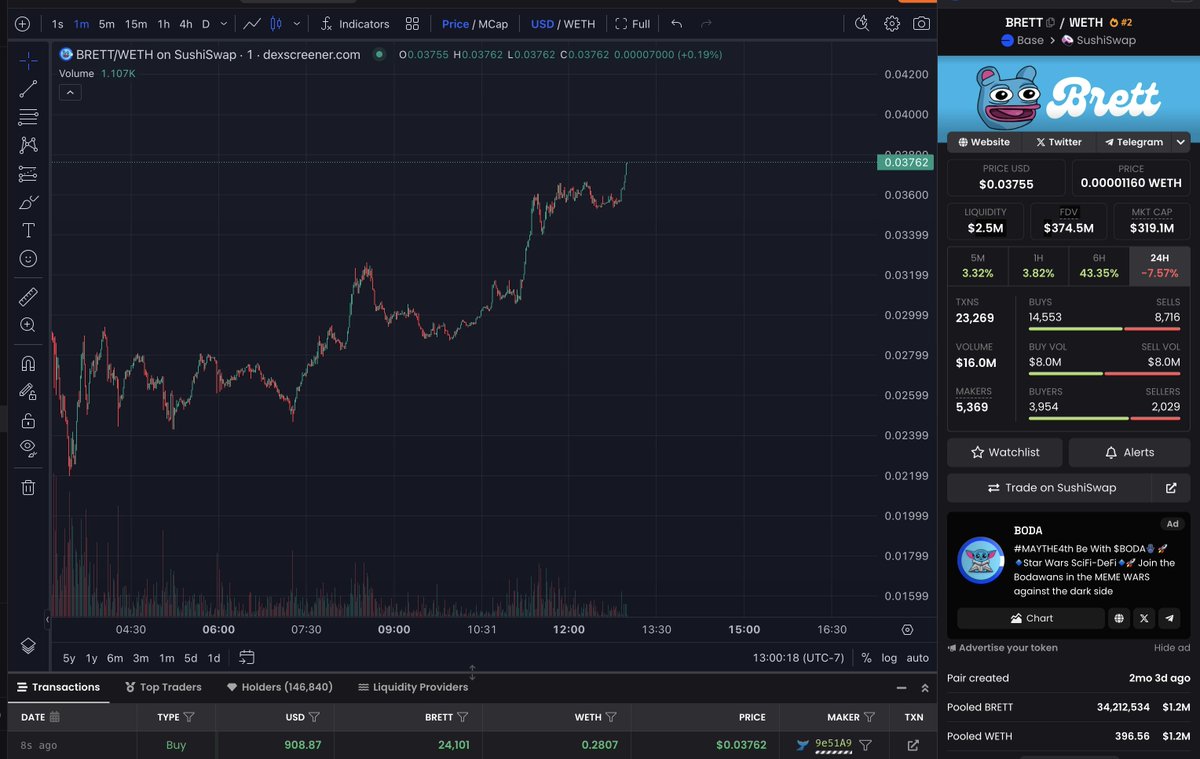Select the crosshair cursor tool
Viewport: 1200px width, 759px height.
pos(28,60)
